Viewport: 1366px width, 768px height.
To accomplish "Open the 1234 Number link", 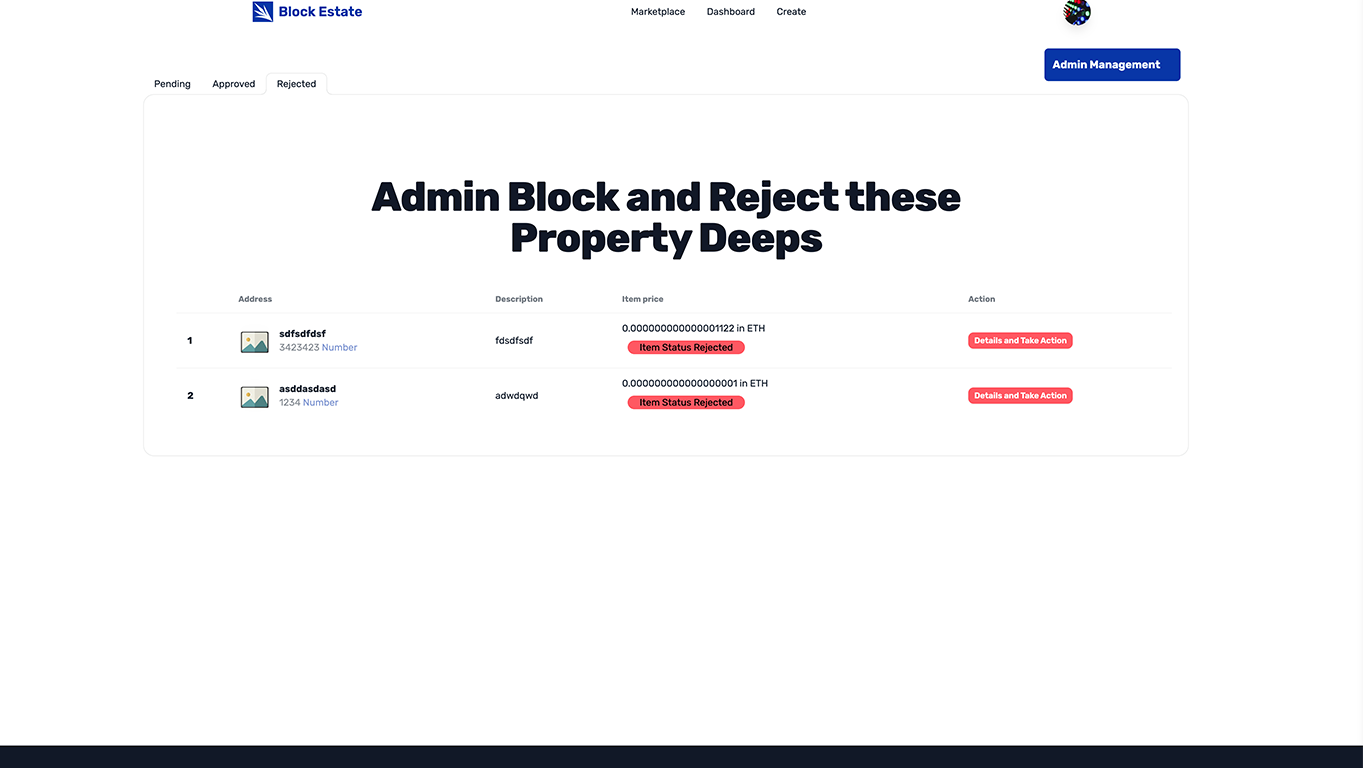I will (x=308, y=402).
